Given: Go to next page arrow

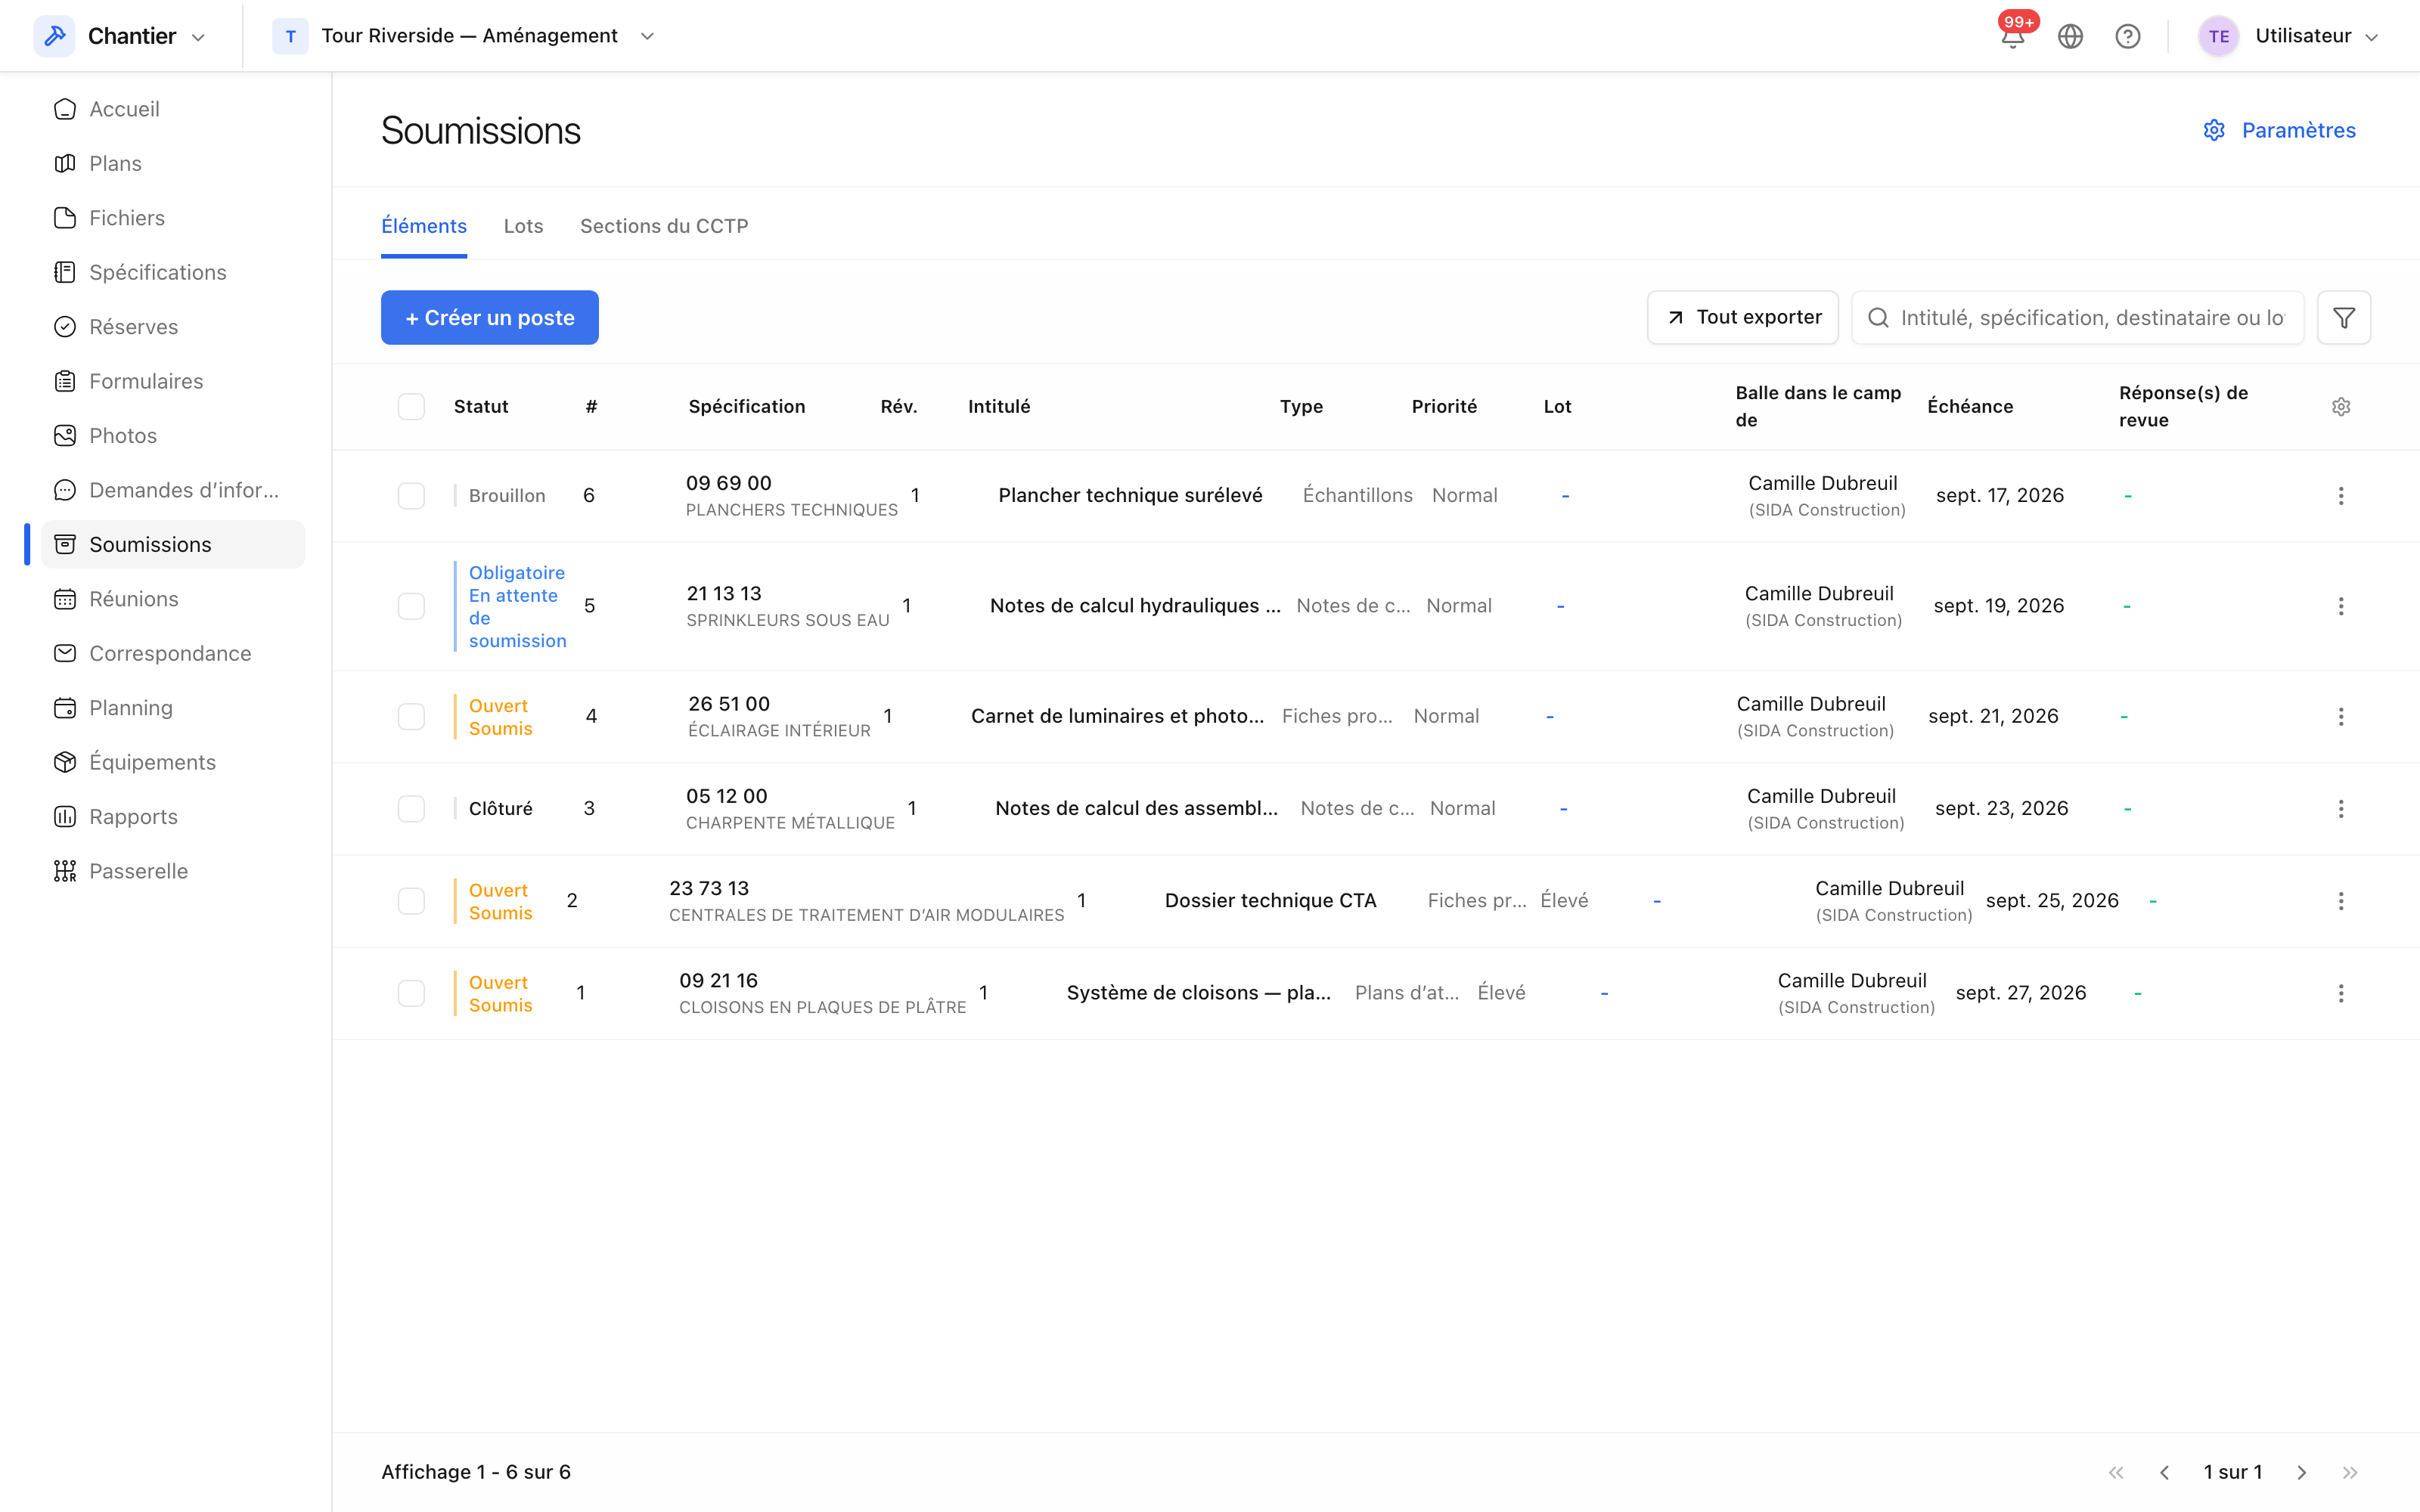Looking at the screenshot, I should [2301, 1472].
